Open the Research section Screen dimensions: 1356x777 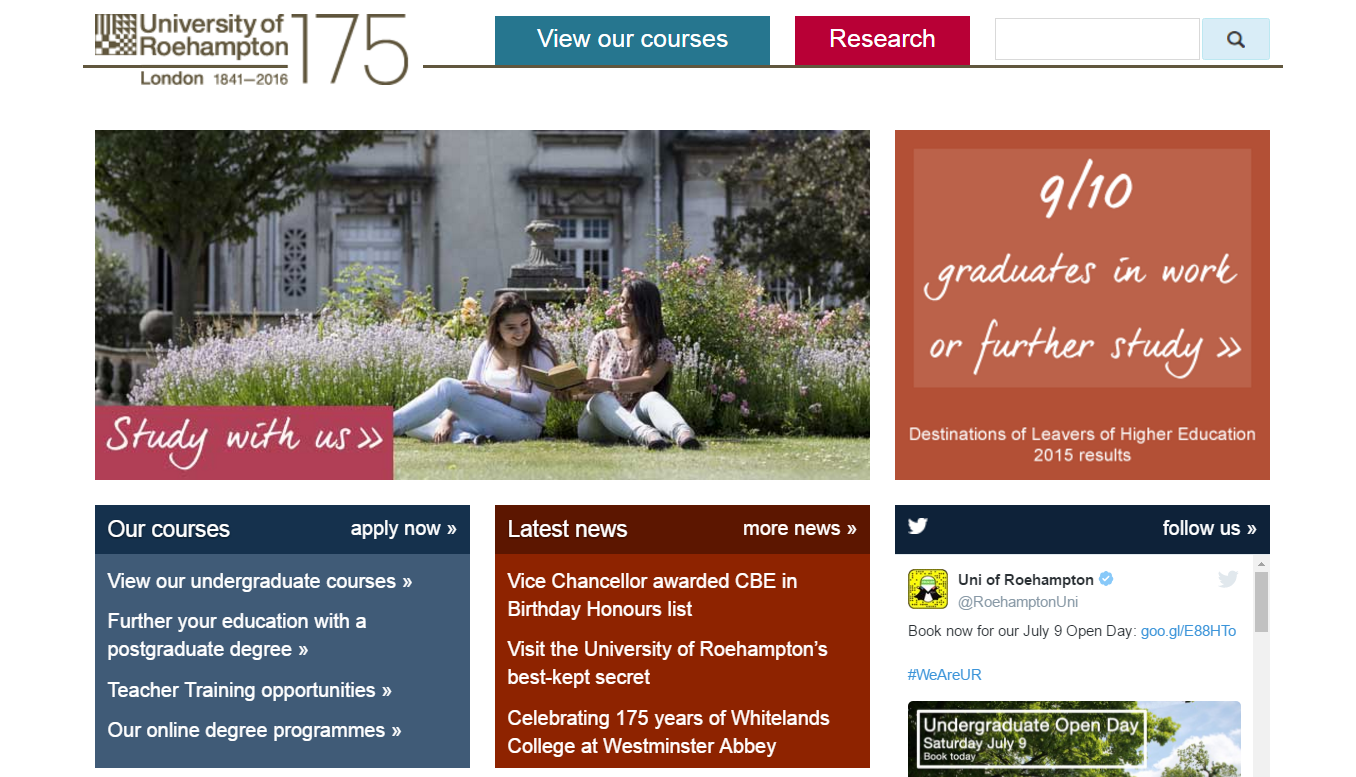tap(881, 39)
